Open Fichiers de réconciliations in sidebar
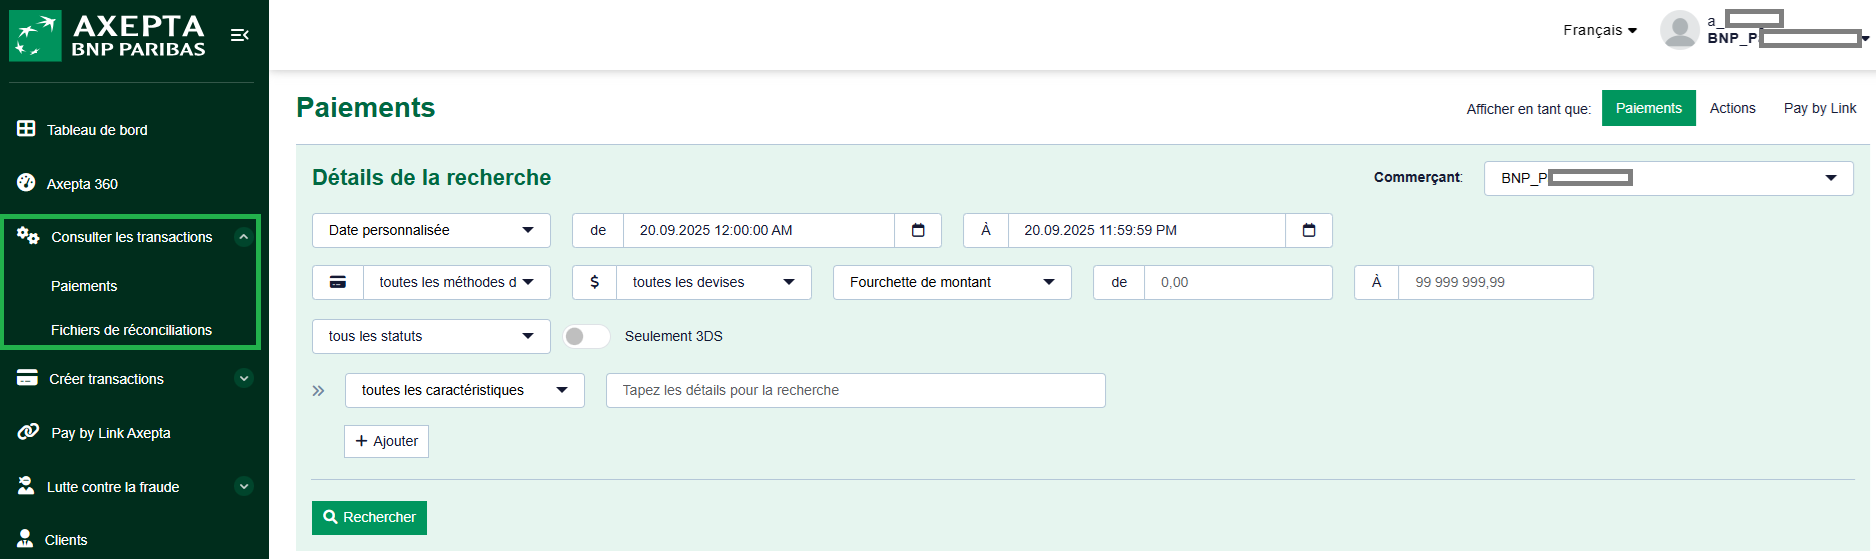 coord(131,330)
